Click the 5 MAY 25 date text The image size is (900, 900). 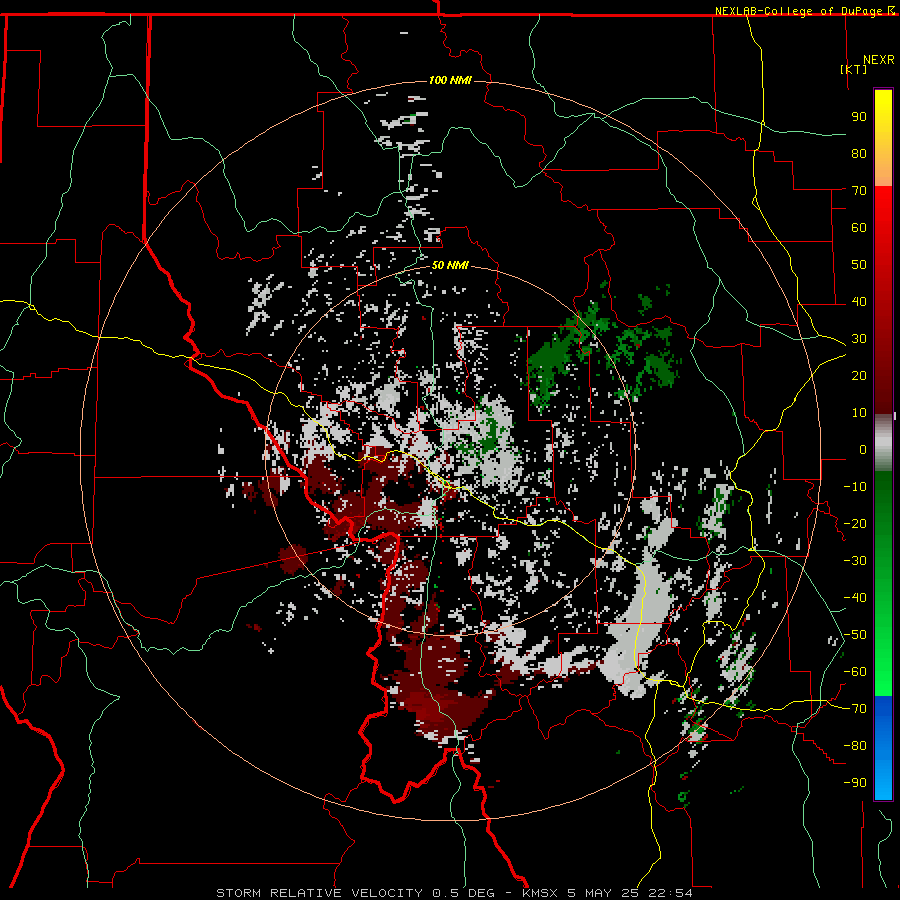604,893
